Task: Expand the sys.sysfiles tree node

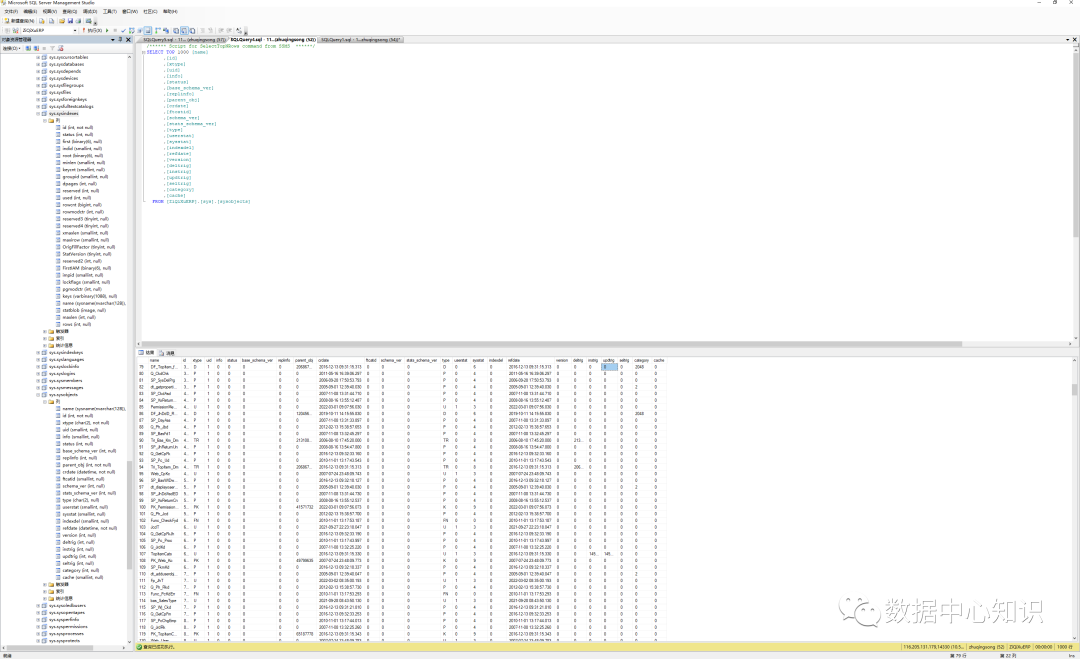Action: tap(38, 92)
